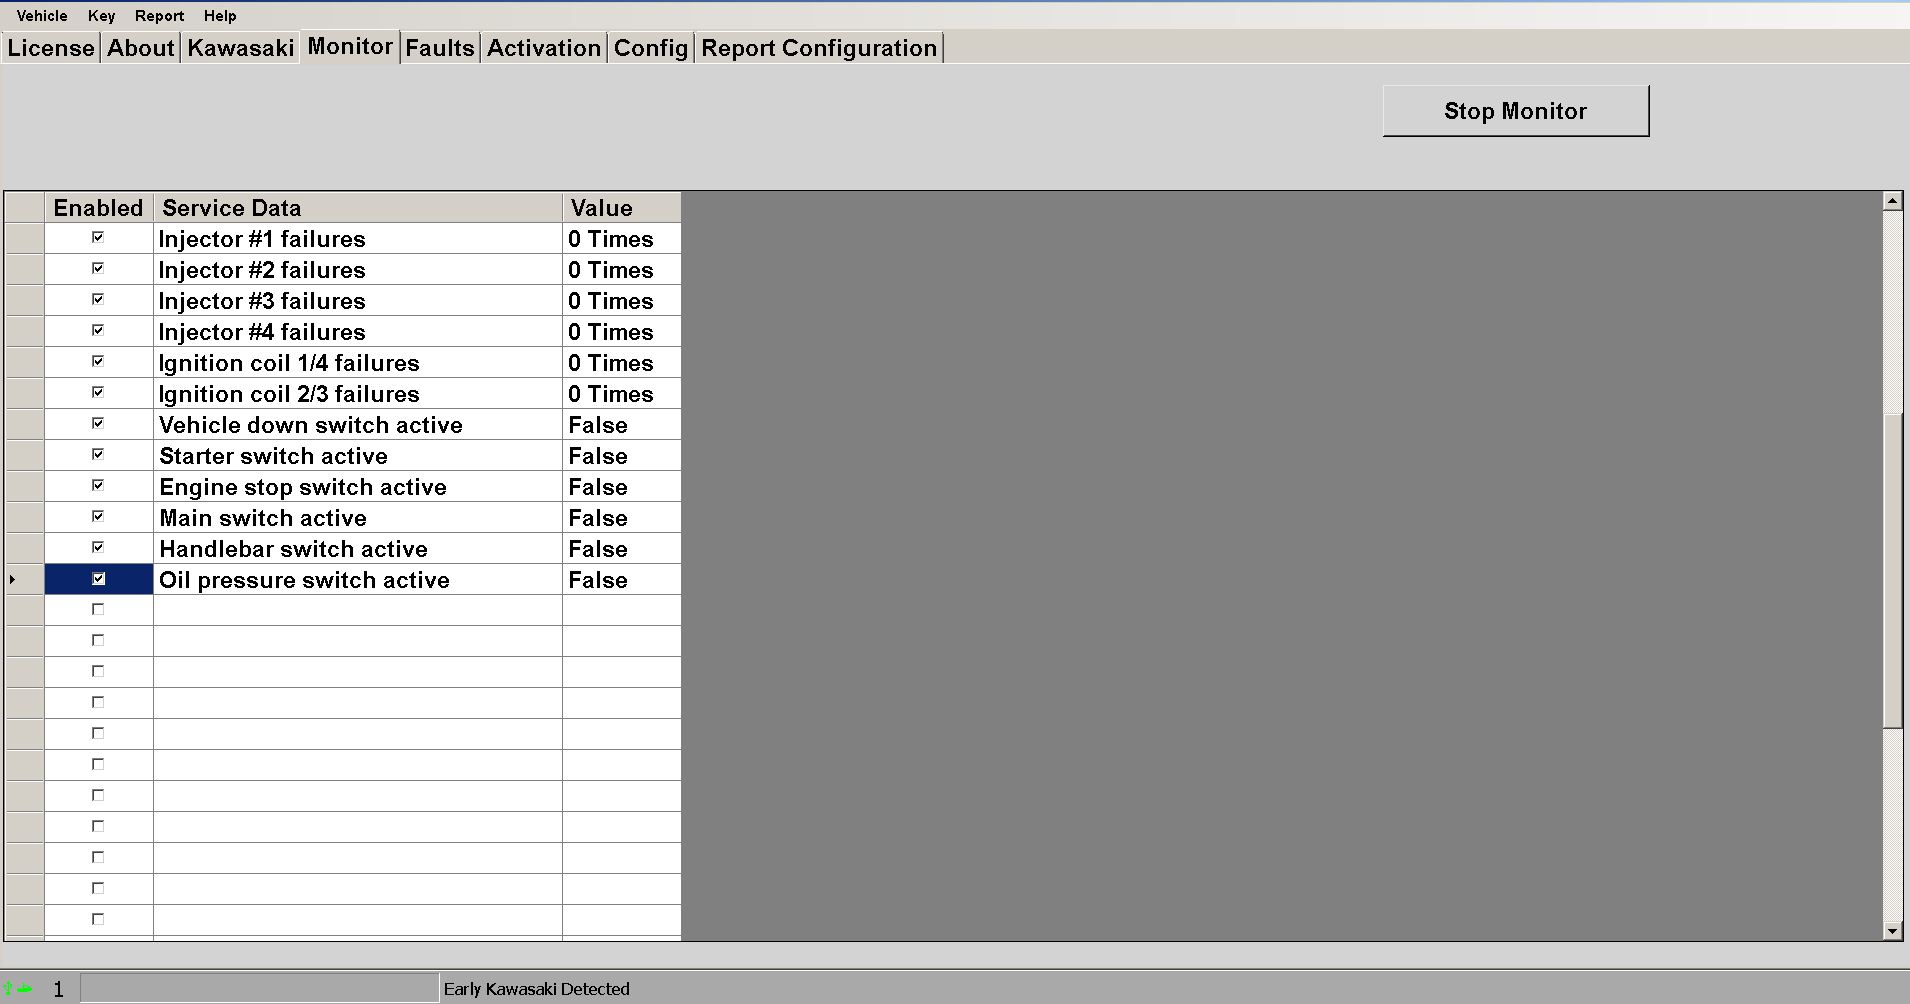
Task: Uncheck Injector #2 failures enabled box
Action: 98,268
